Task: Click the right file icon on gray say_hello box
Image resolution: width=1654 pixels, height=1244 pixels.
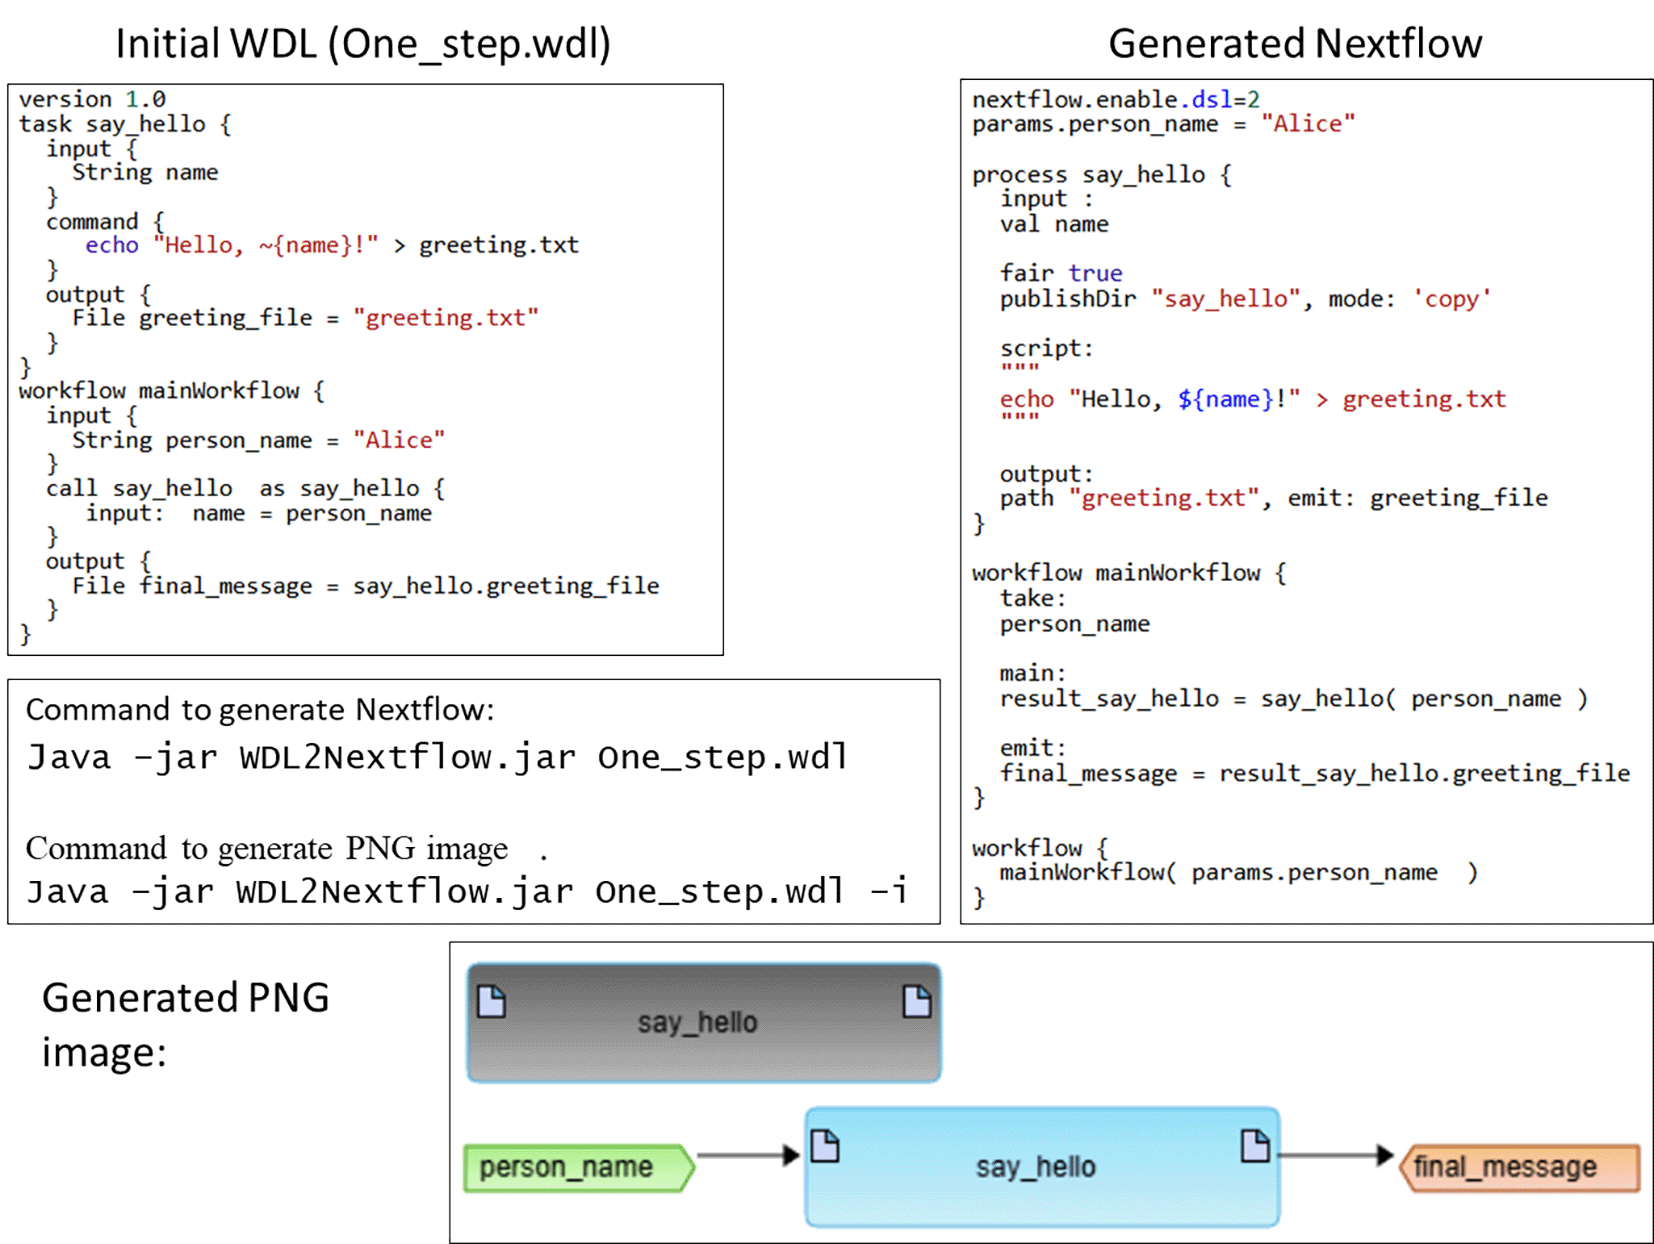Action: point(916,1001)
